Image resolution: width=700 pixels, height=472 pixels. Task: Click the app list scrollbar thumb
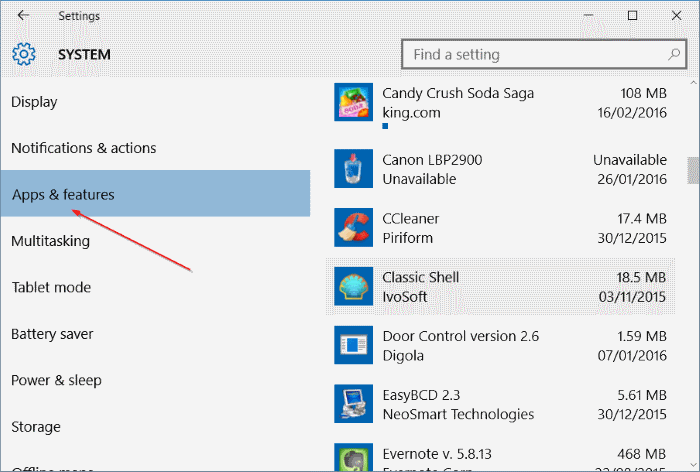tap(693, 170)
